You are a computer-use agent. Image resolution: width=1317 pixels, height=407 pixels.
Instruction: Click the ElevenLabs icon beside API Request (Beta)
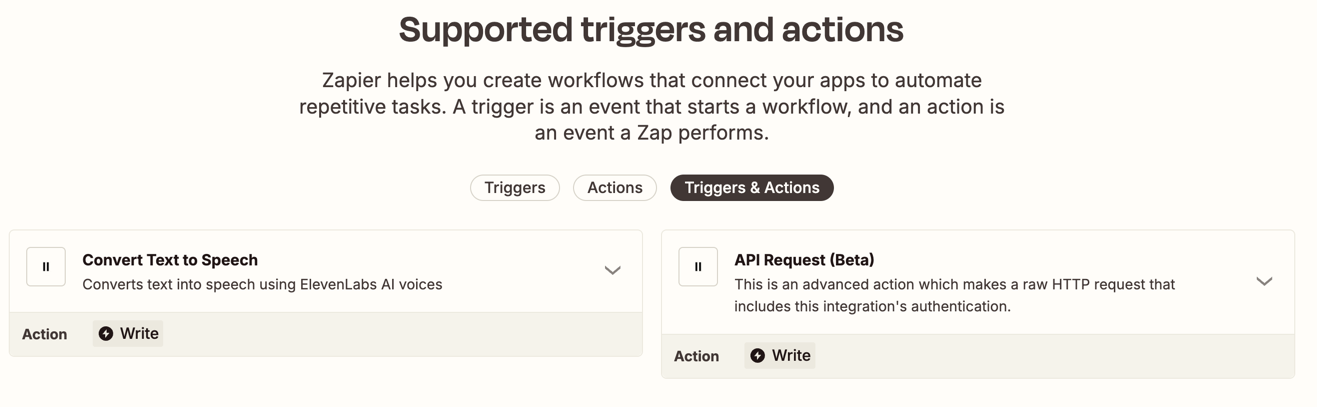tap(698, 267)
